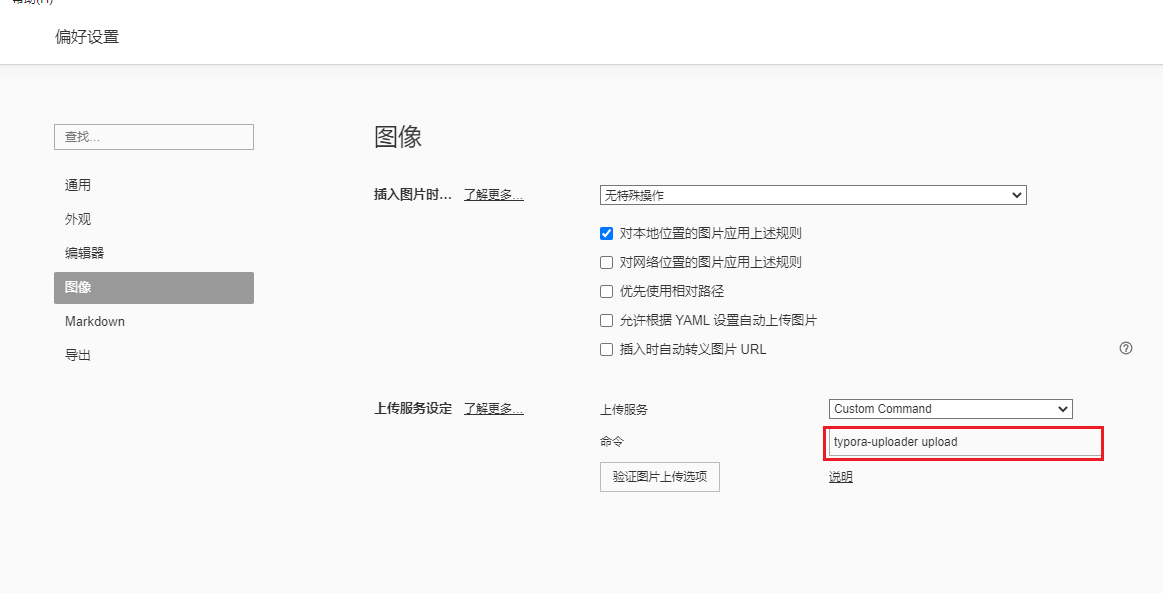Enable YAML-based auto upload (允许根据 YAML 设置自动上传图片) checkbox
The height and width of the screenshot is (593, 1163).
607,320
